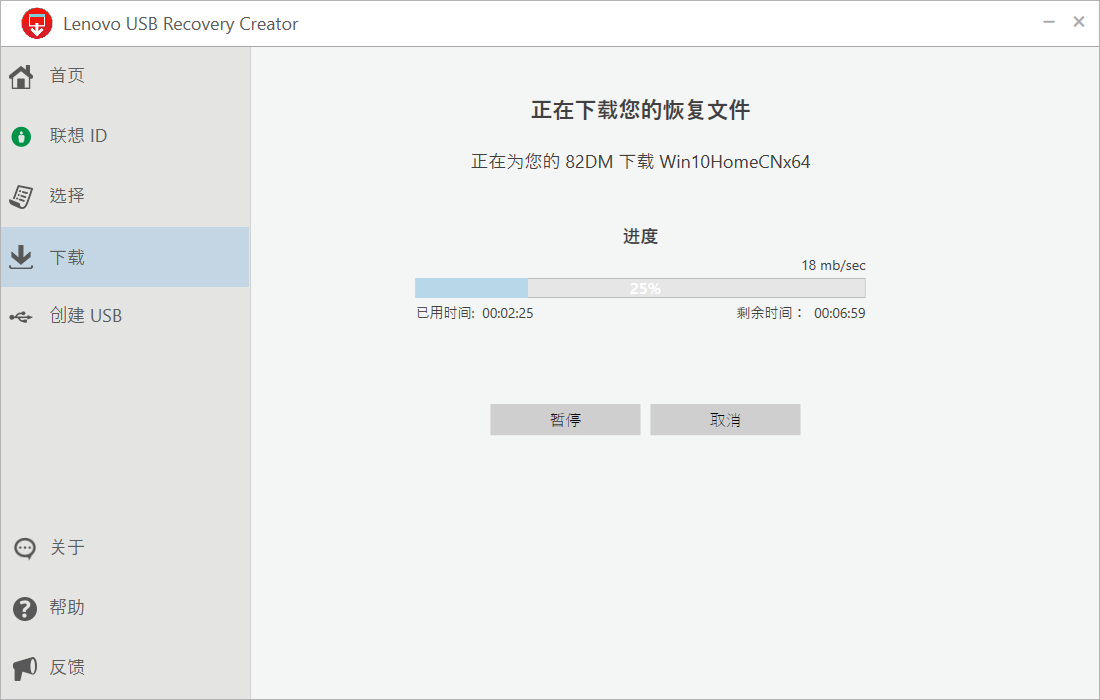Go to the 联想 ID text label

click(78, 136)
